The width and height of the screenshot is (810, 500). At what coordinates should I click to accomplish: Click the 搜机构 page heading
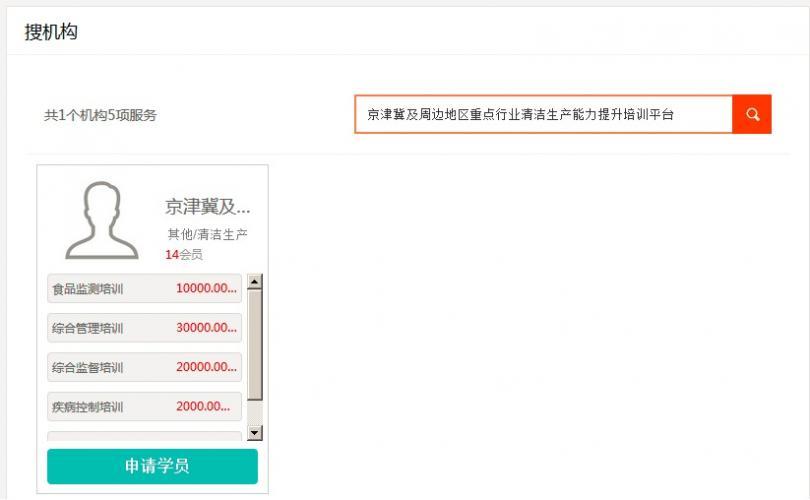click(51, 32)
